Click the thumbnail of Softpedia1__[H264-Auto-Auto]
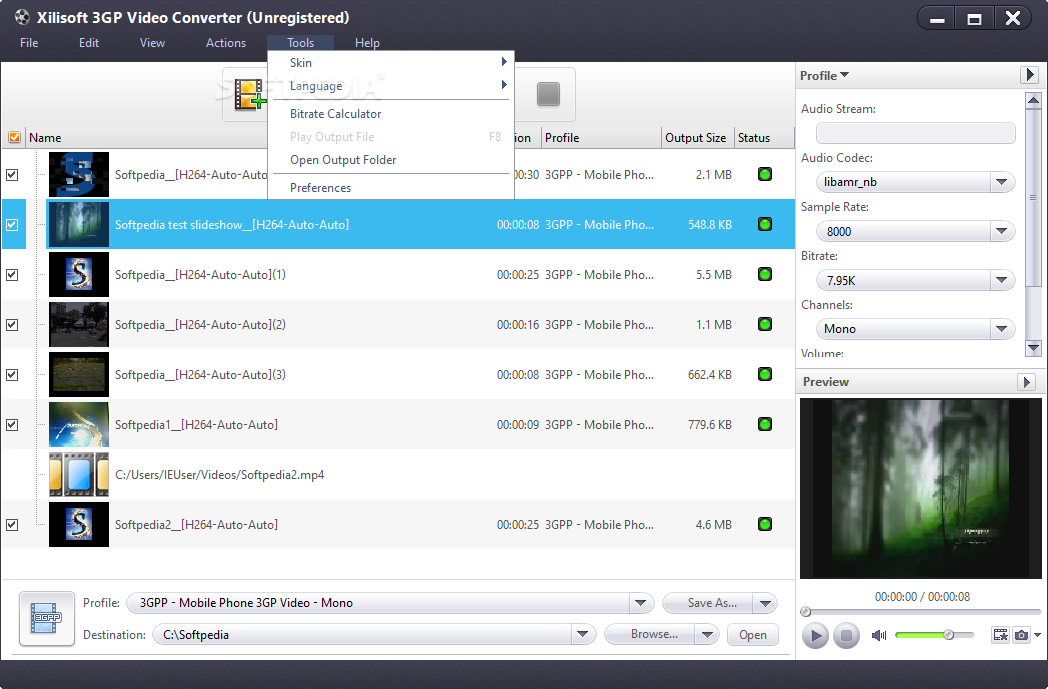Screen dimensions: 1048x689 79,424
